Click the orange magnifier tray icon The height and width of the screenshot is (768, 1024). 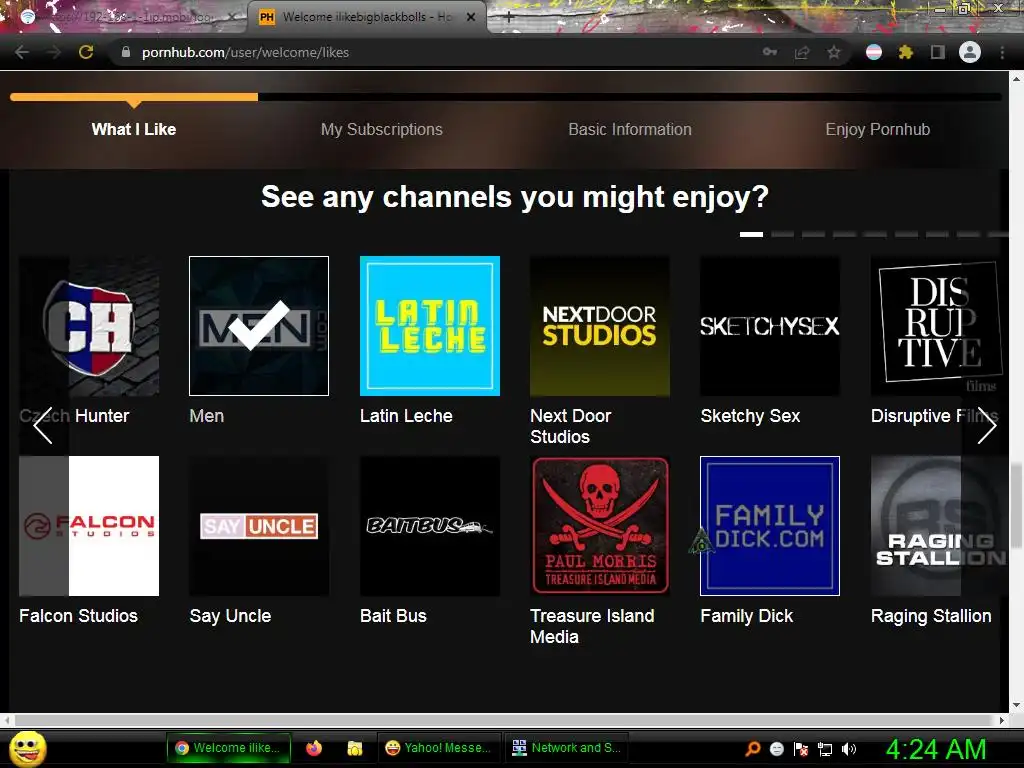coord(753,749)
